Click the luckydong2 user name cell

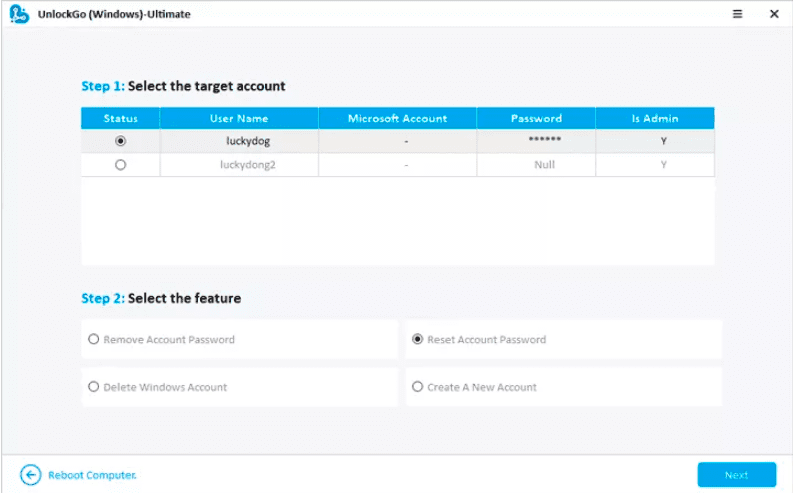248,165
